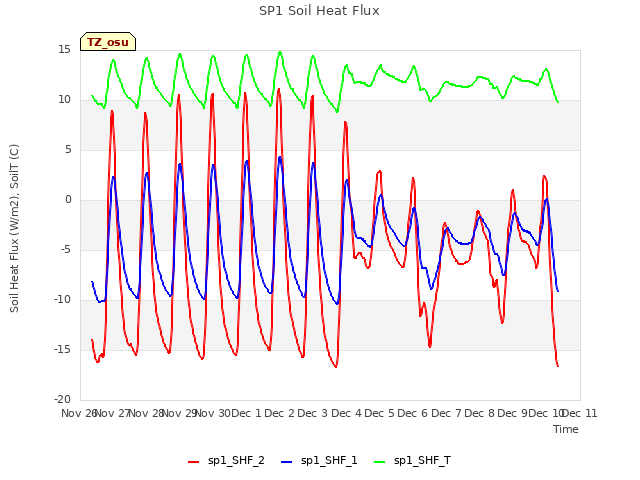Click the -20 y-axis tick label
Screen dimensions: 640x480
[x=62, y=399]
